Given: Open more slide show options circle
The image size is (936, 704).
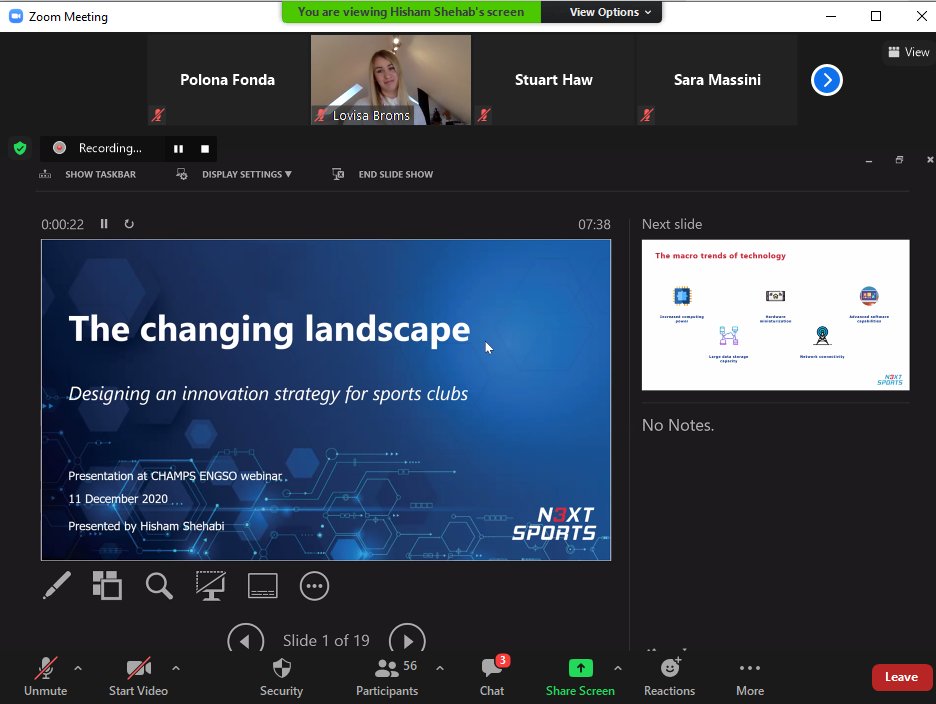Looking at the screenshot, I should (314, 586).
